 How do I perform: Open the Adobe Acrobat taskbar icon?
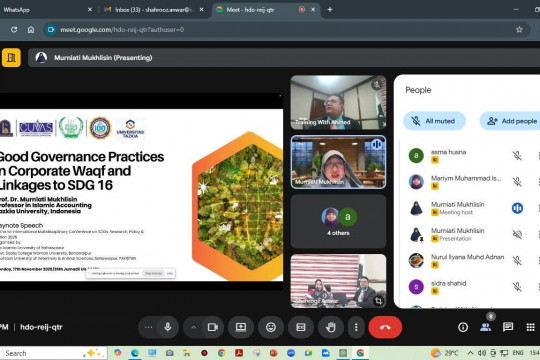pyautogui.click(x=239, y=353)
